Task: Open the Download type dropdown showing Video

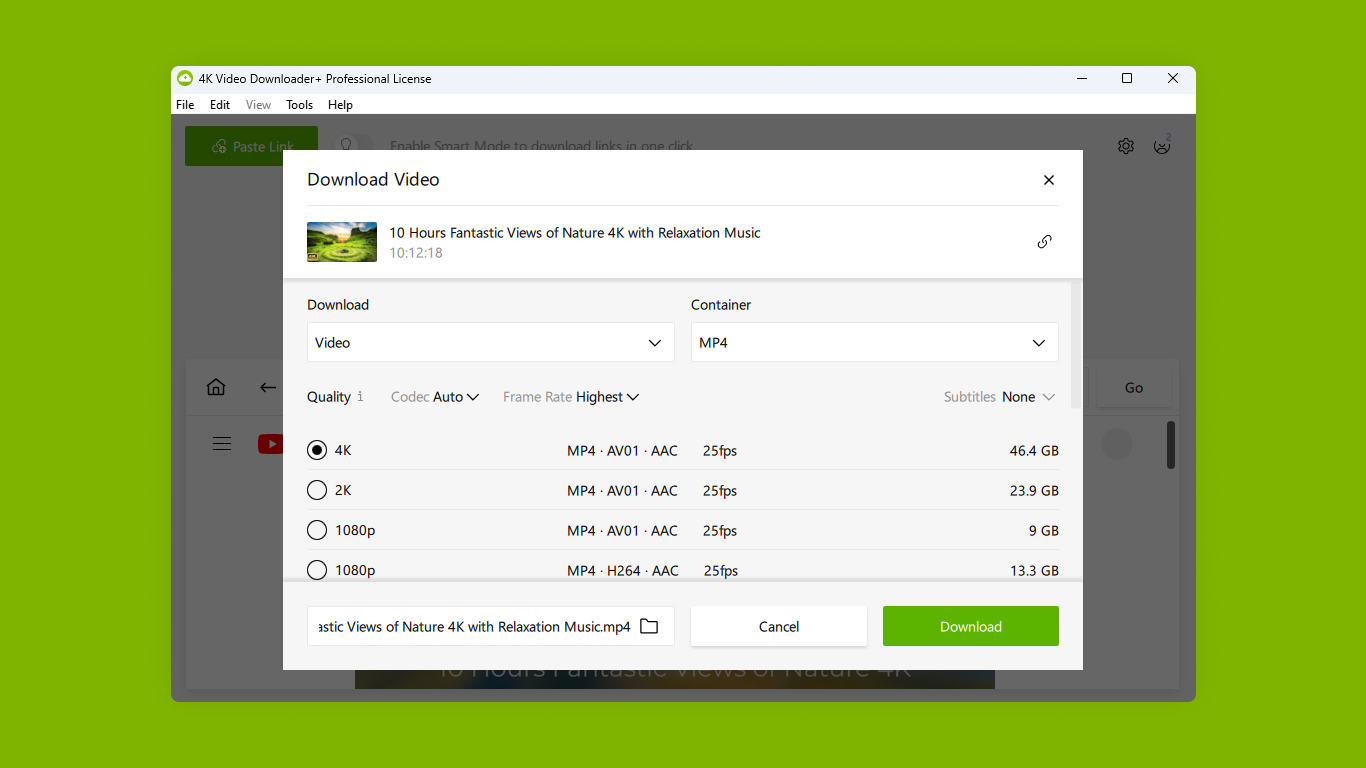Action: pos(490,342)
